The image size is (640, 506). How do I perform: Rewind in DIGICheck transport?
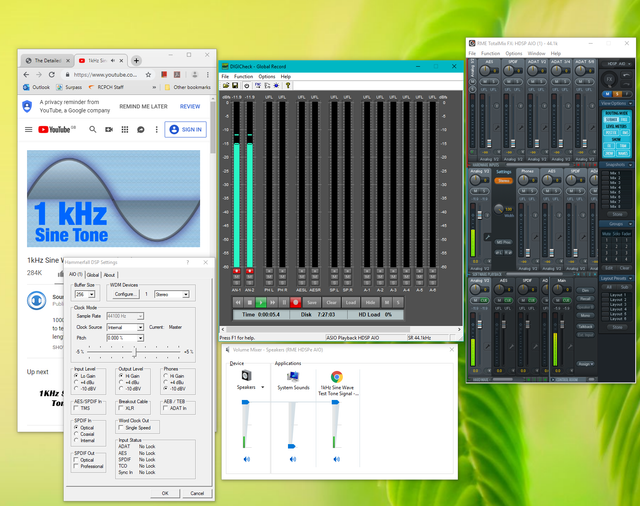click(238, 302)
